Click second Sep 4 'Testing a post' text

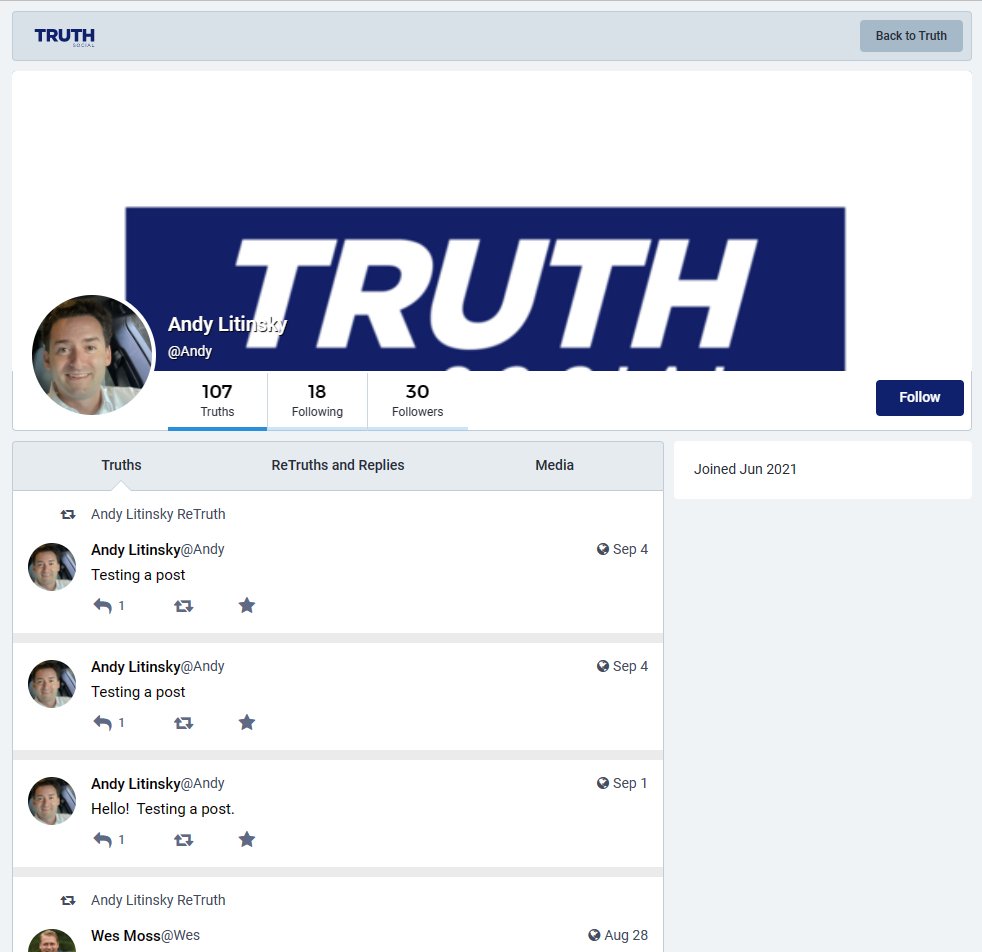coord(138,692)
